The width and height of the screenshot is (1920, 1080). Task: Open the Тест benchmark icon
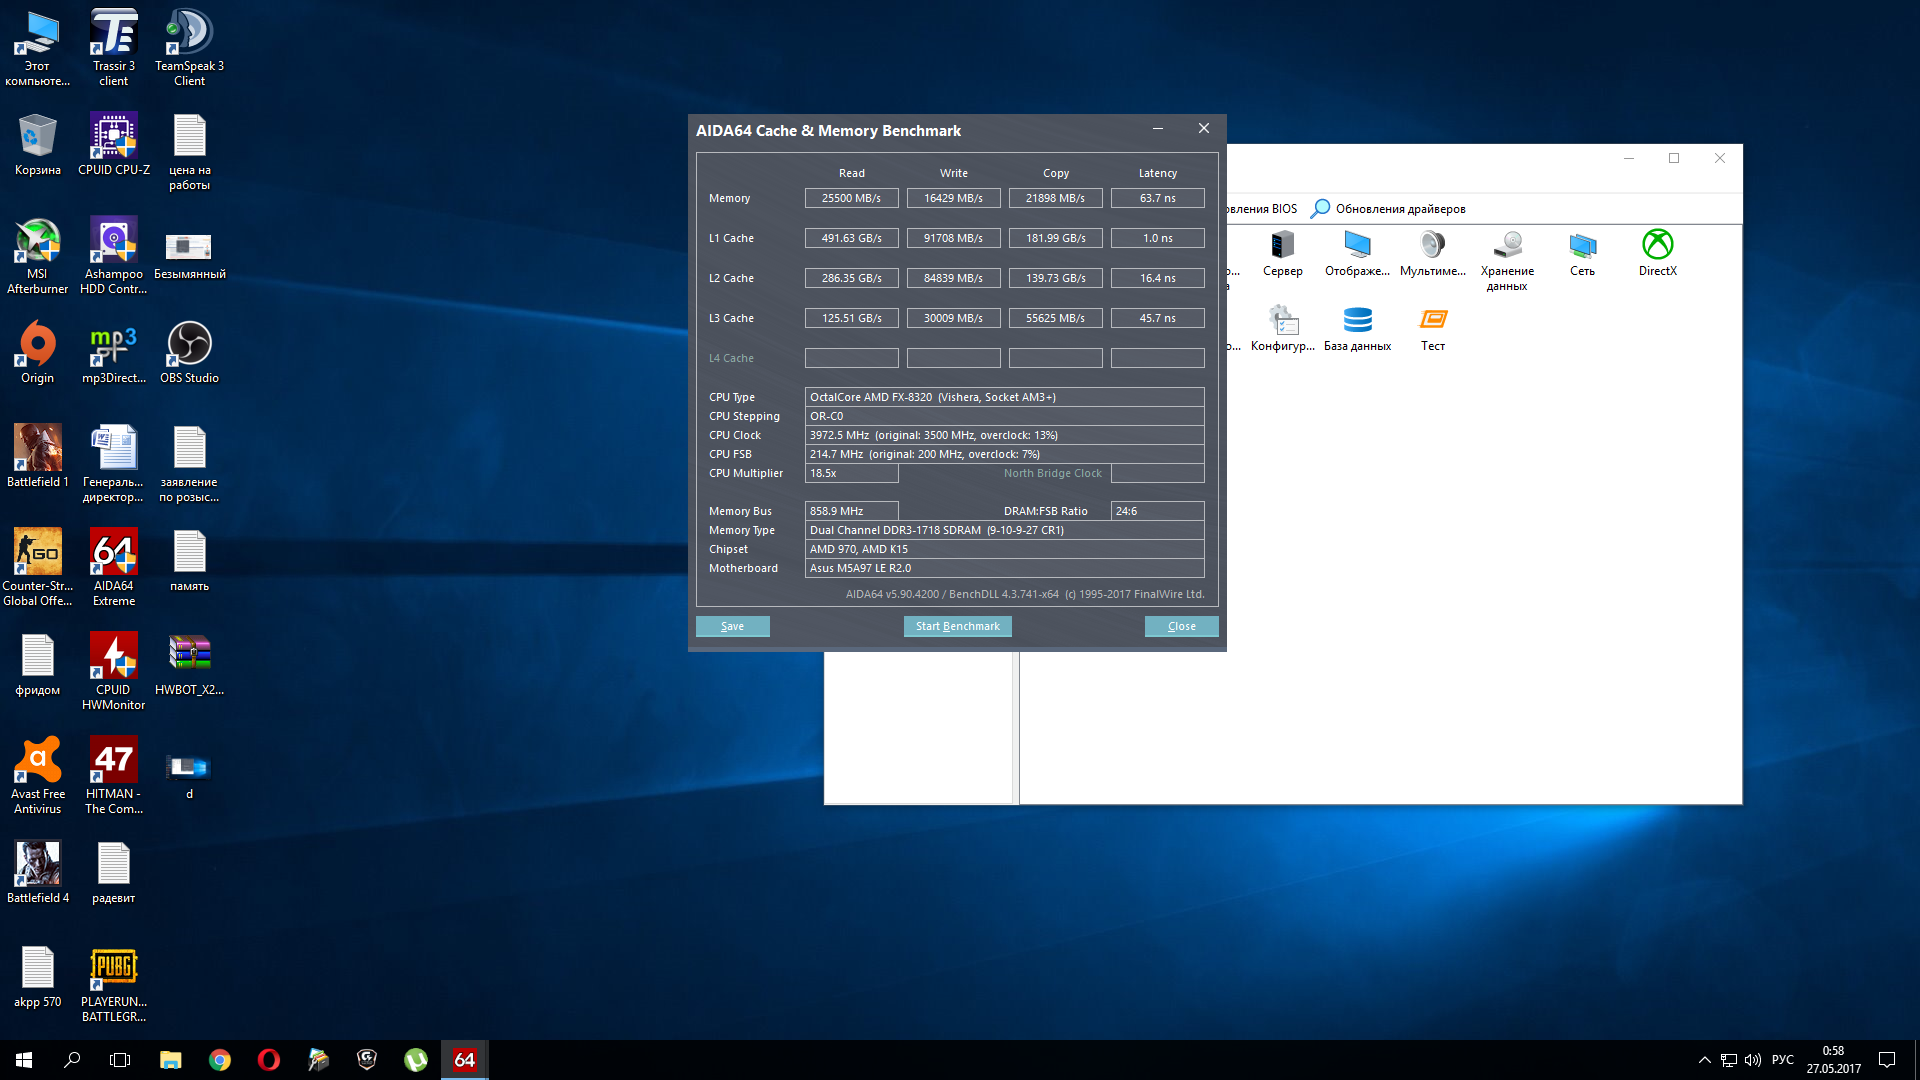click(x=1433, y=321)
